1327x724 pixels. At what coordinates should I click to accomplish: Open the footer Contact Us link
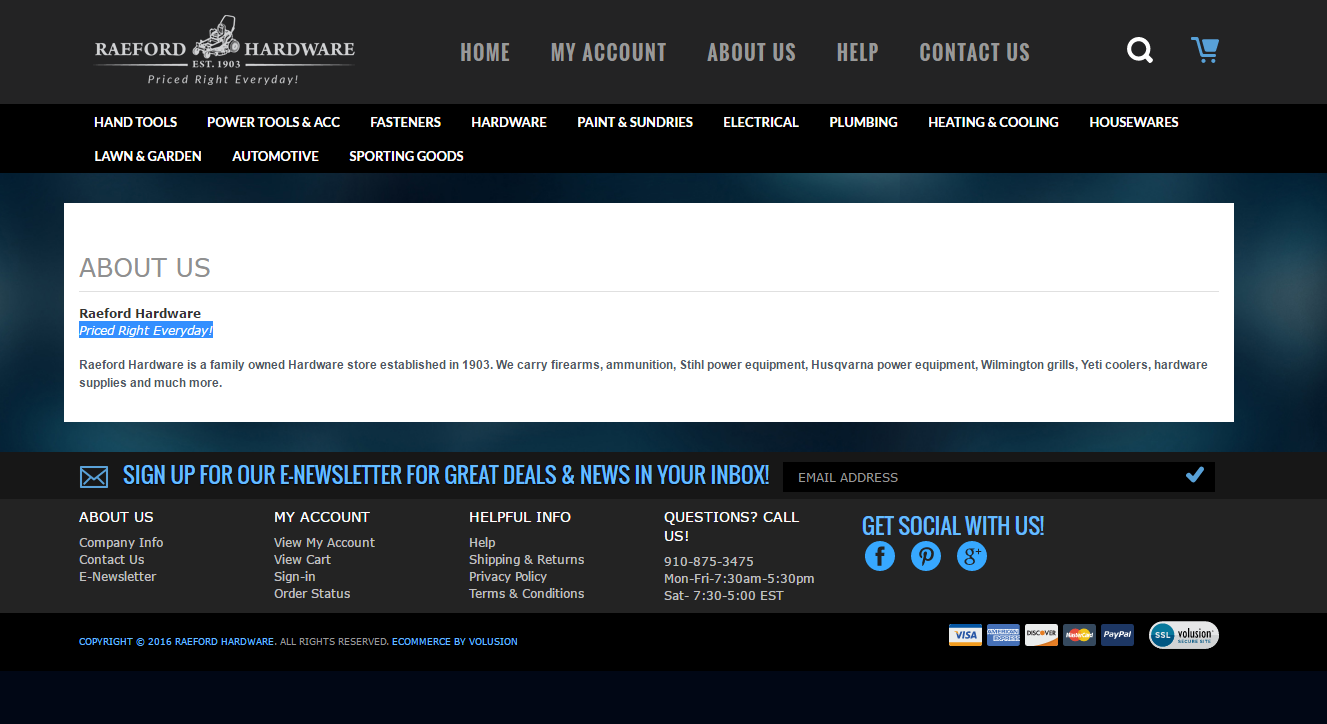click(112, 560)
